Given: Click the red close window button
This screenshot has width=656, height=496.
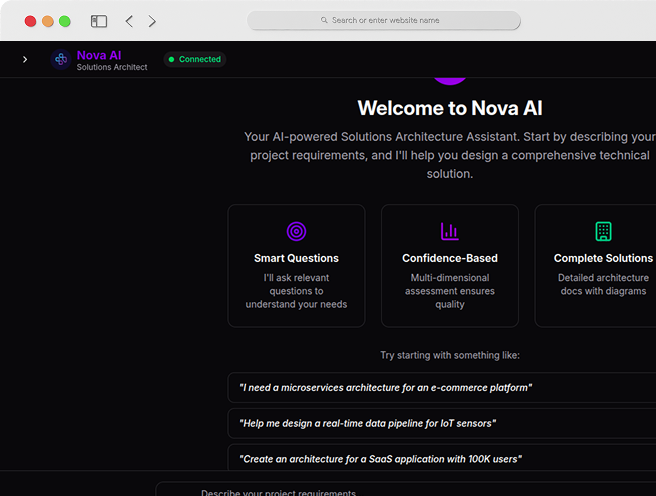Looking at the screenshot, I should click(30, 21).
